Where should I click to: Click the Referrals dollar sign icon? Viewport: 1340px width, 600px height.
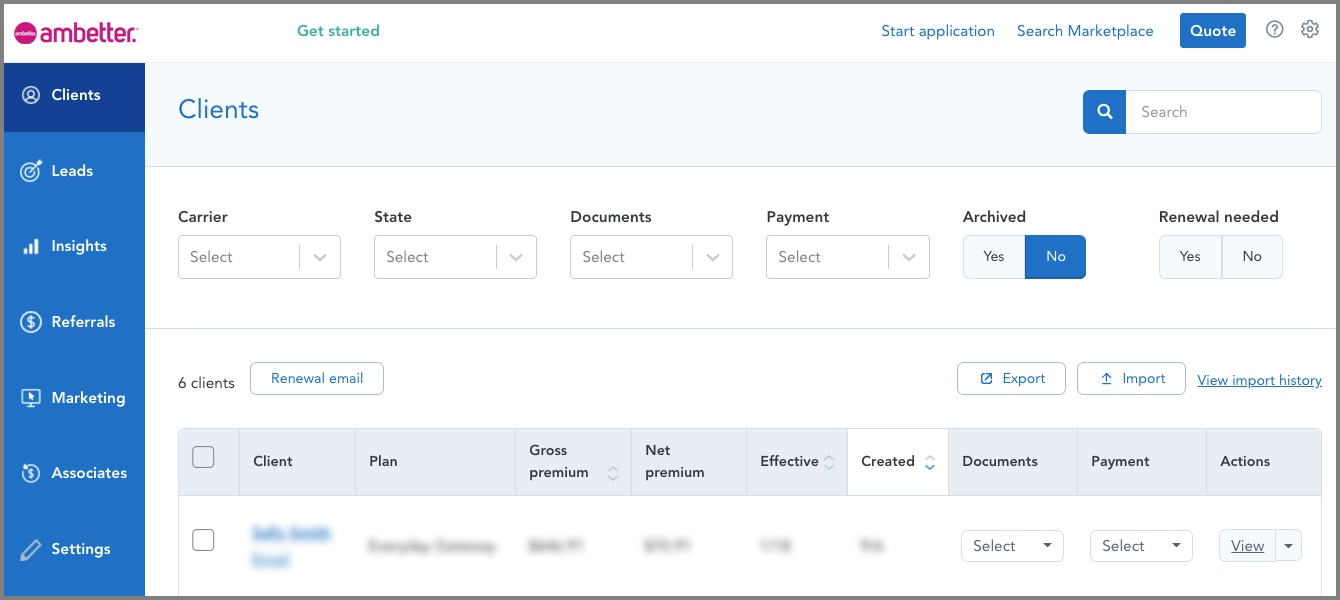31,322
